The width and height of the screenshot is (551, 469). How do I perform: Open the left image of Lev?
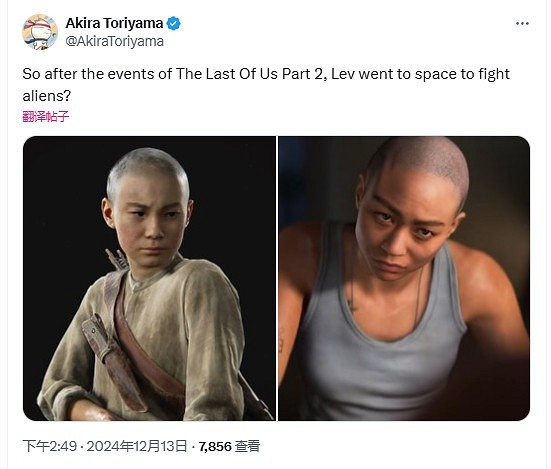point(149,278)
